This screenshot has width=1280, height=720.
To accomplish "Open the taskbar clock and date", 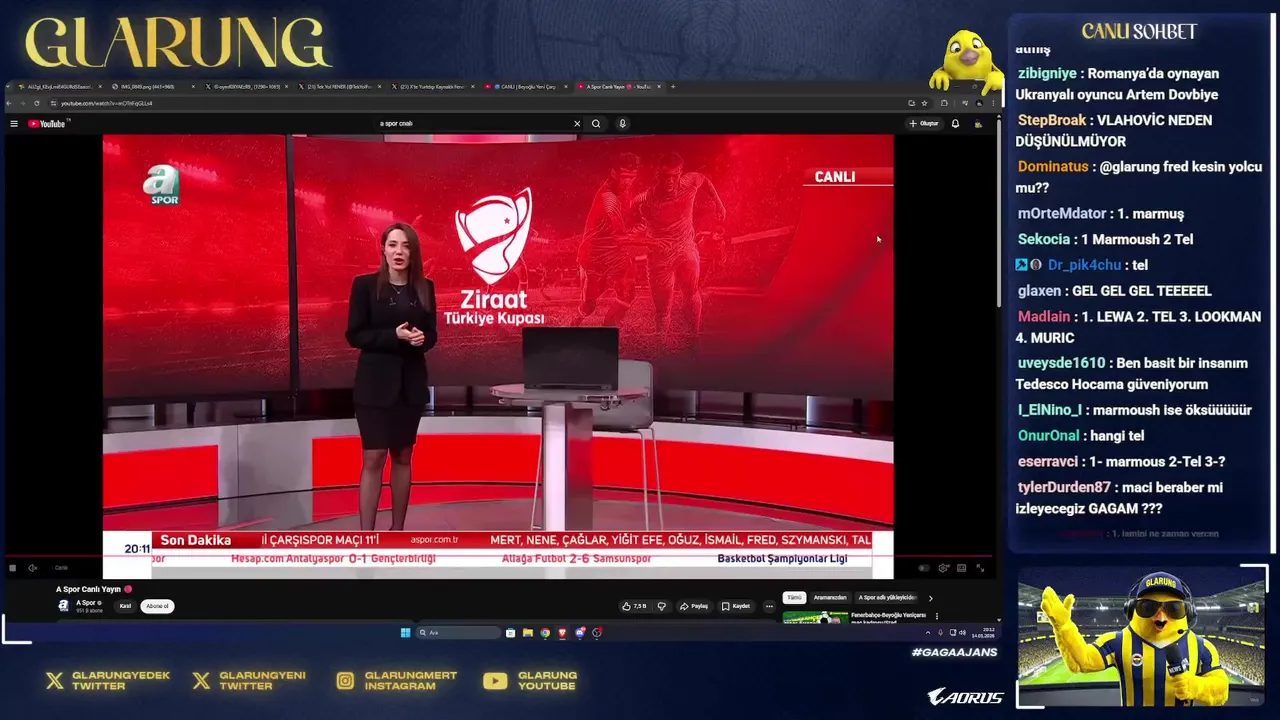I will click(x=985, y=633).
